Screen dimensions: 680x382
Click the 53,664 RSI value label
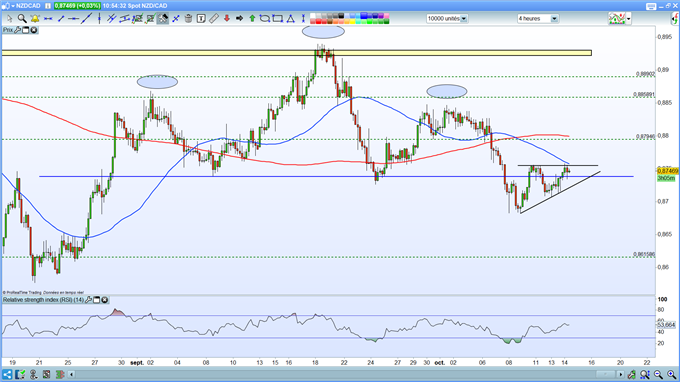pyautogui.click(x=666, y=325)
